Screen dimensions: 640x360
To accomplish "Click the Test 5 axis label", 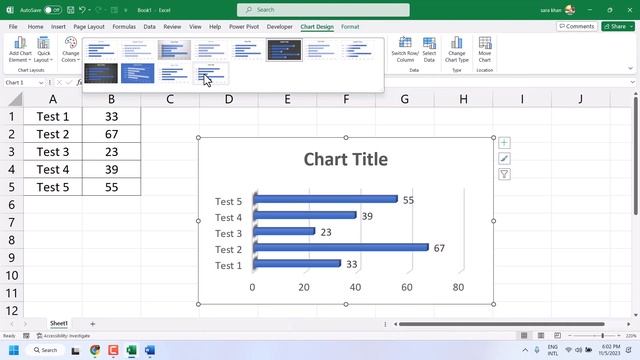I will point(229,201).
